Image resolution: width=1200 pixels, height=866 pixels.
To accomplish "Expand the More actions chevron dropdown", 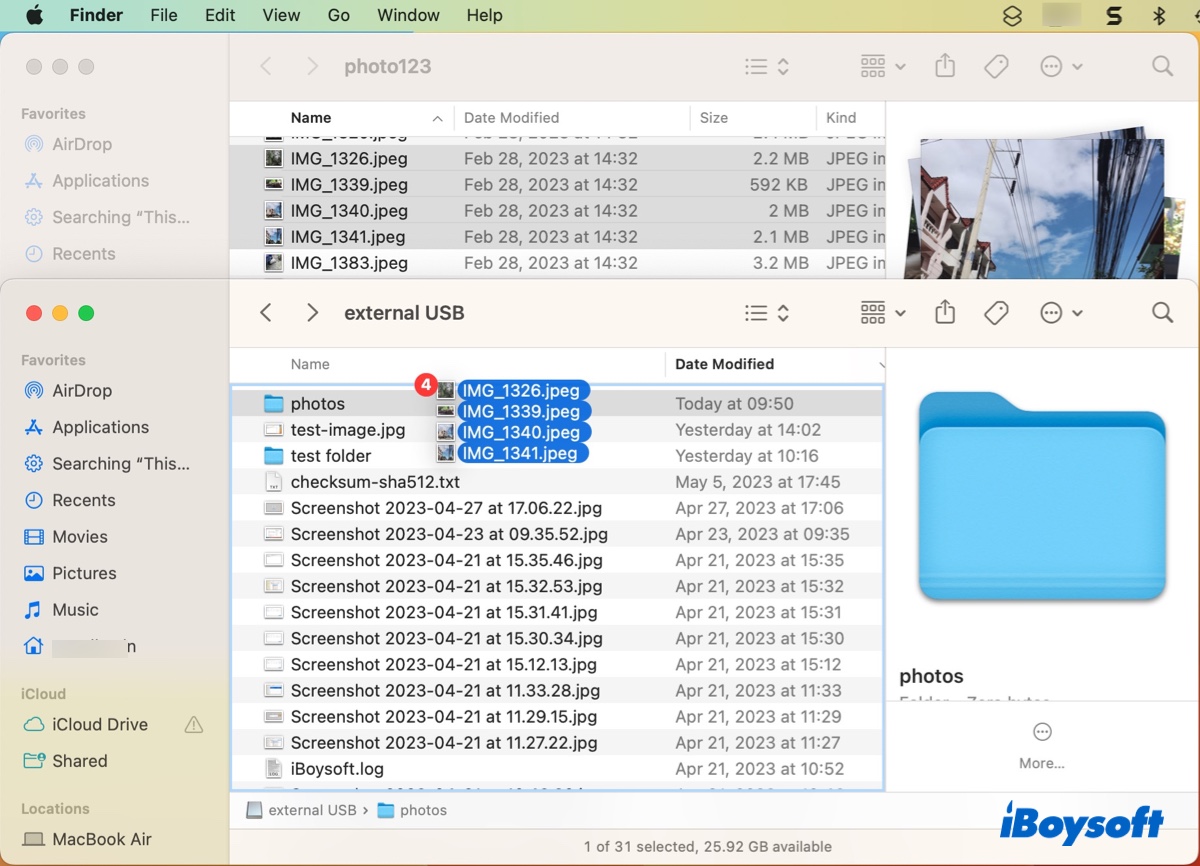I will click(1078, 313).
